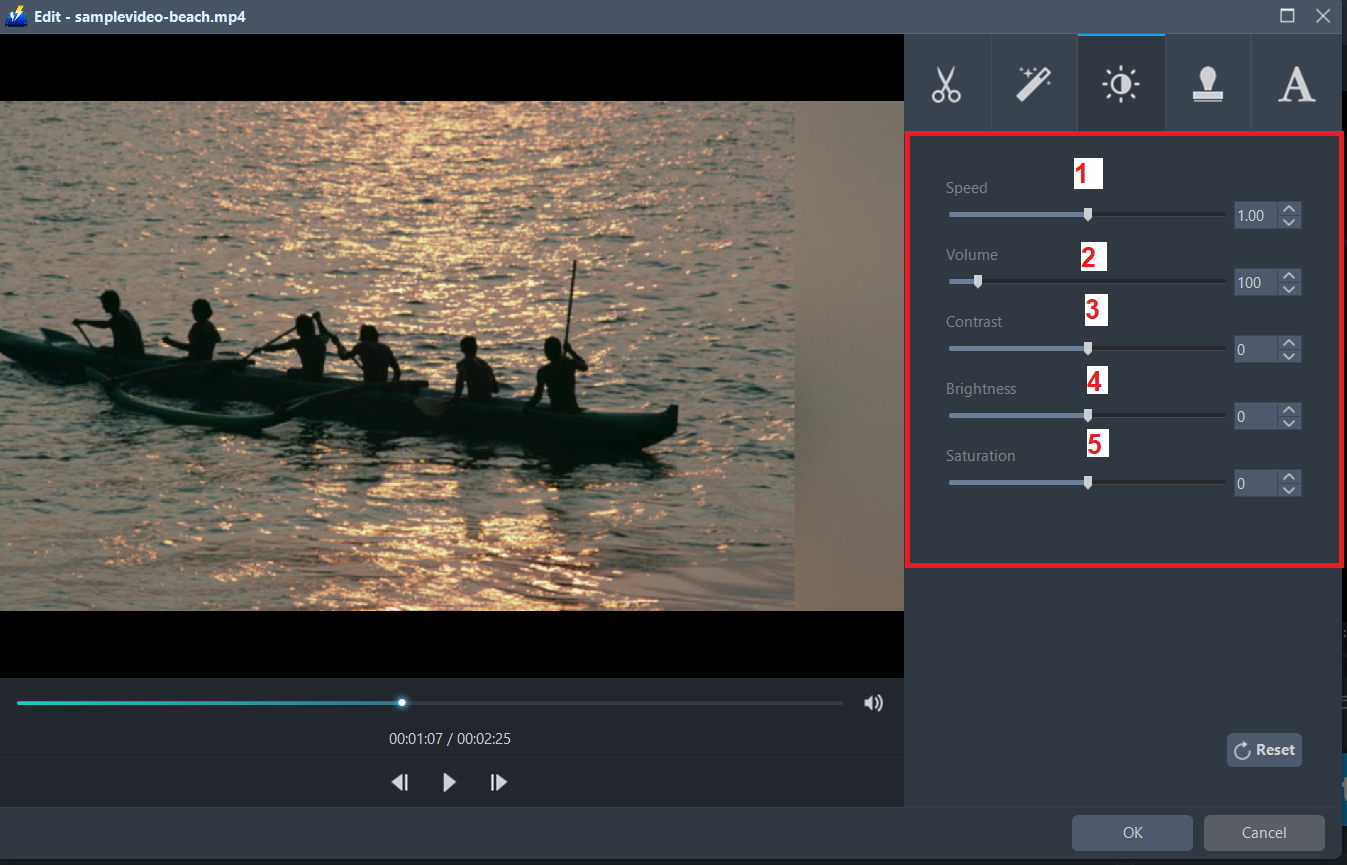Image resolution: width=1347 pixels, height=865 pixels.
Task: Select the magic wand Effects tab
Action: pyautogui.click(x=1033, y=84)
